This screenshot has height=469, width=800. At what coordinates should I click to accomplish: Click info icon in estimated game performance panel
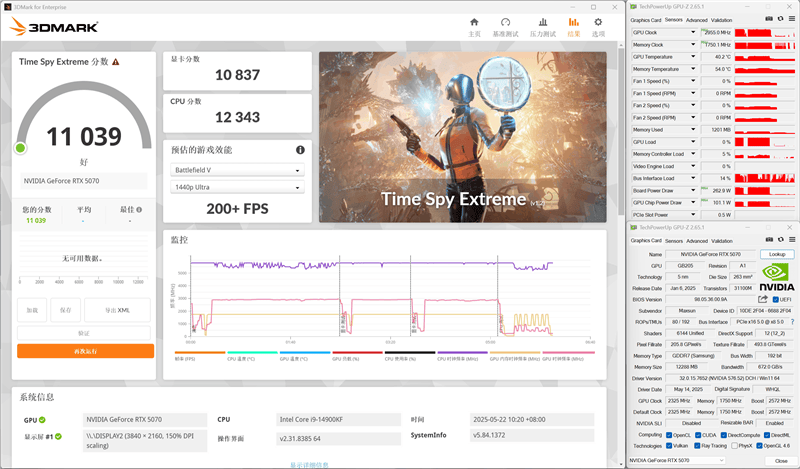point(300,150)
